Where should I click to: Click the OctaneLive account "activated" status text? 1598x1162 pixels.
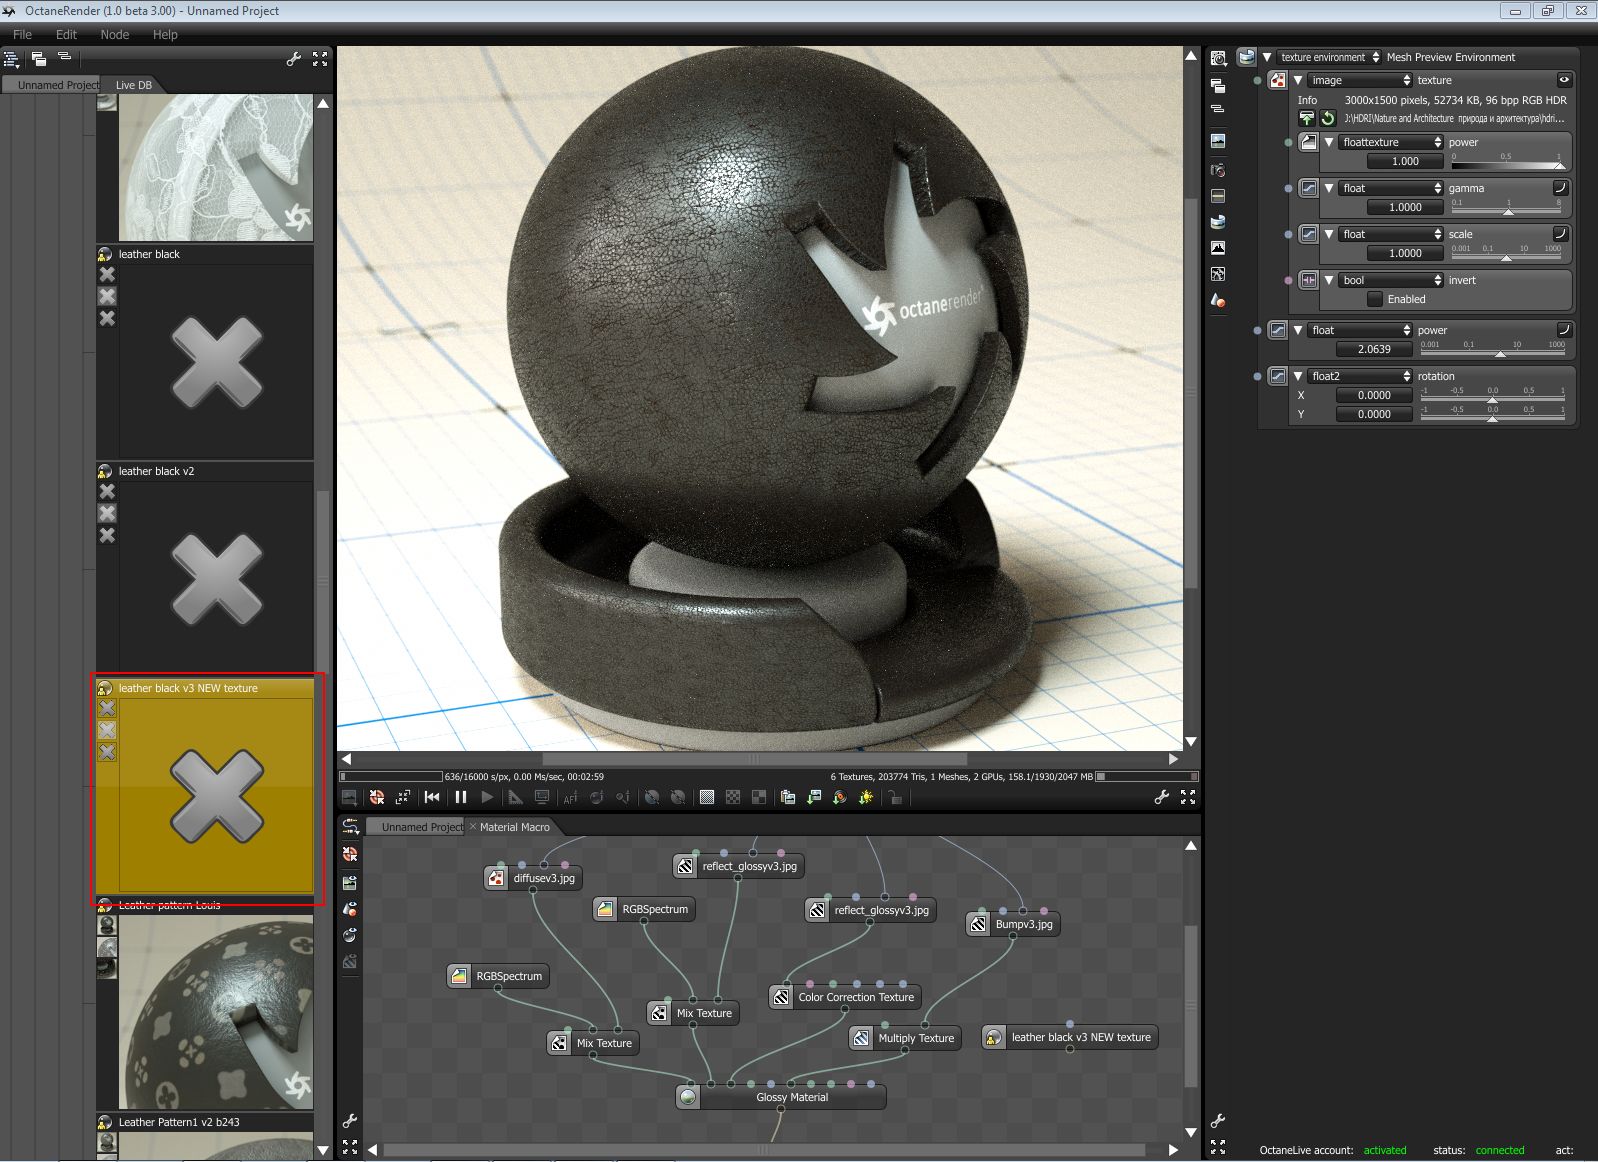1385,1150
